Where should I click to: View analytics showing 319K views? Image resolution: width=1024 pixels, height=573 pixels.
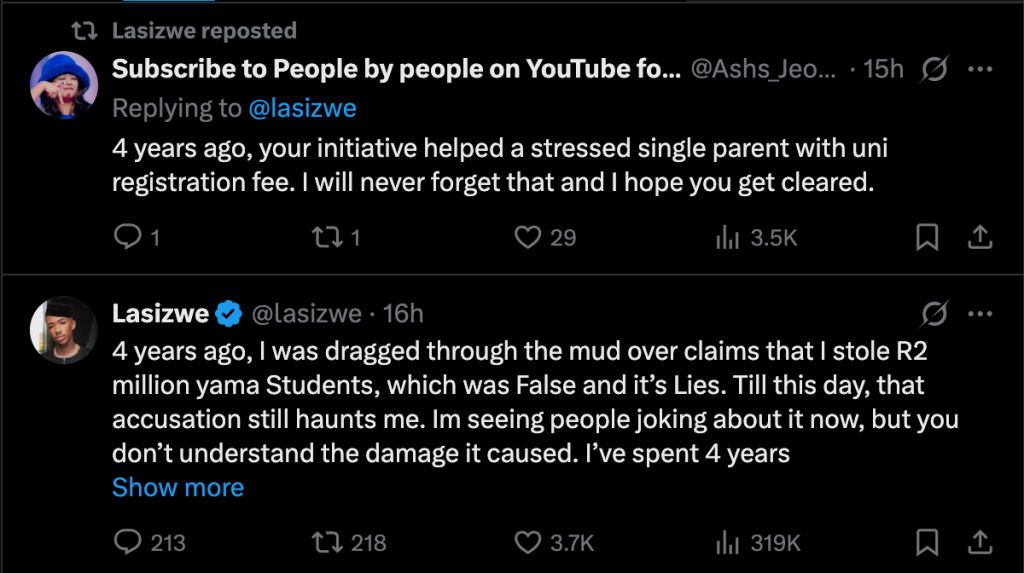(x=727, y=542)
